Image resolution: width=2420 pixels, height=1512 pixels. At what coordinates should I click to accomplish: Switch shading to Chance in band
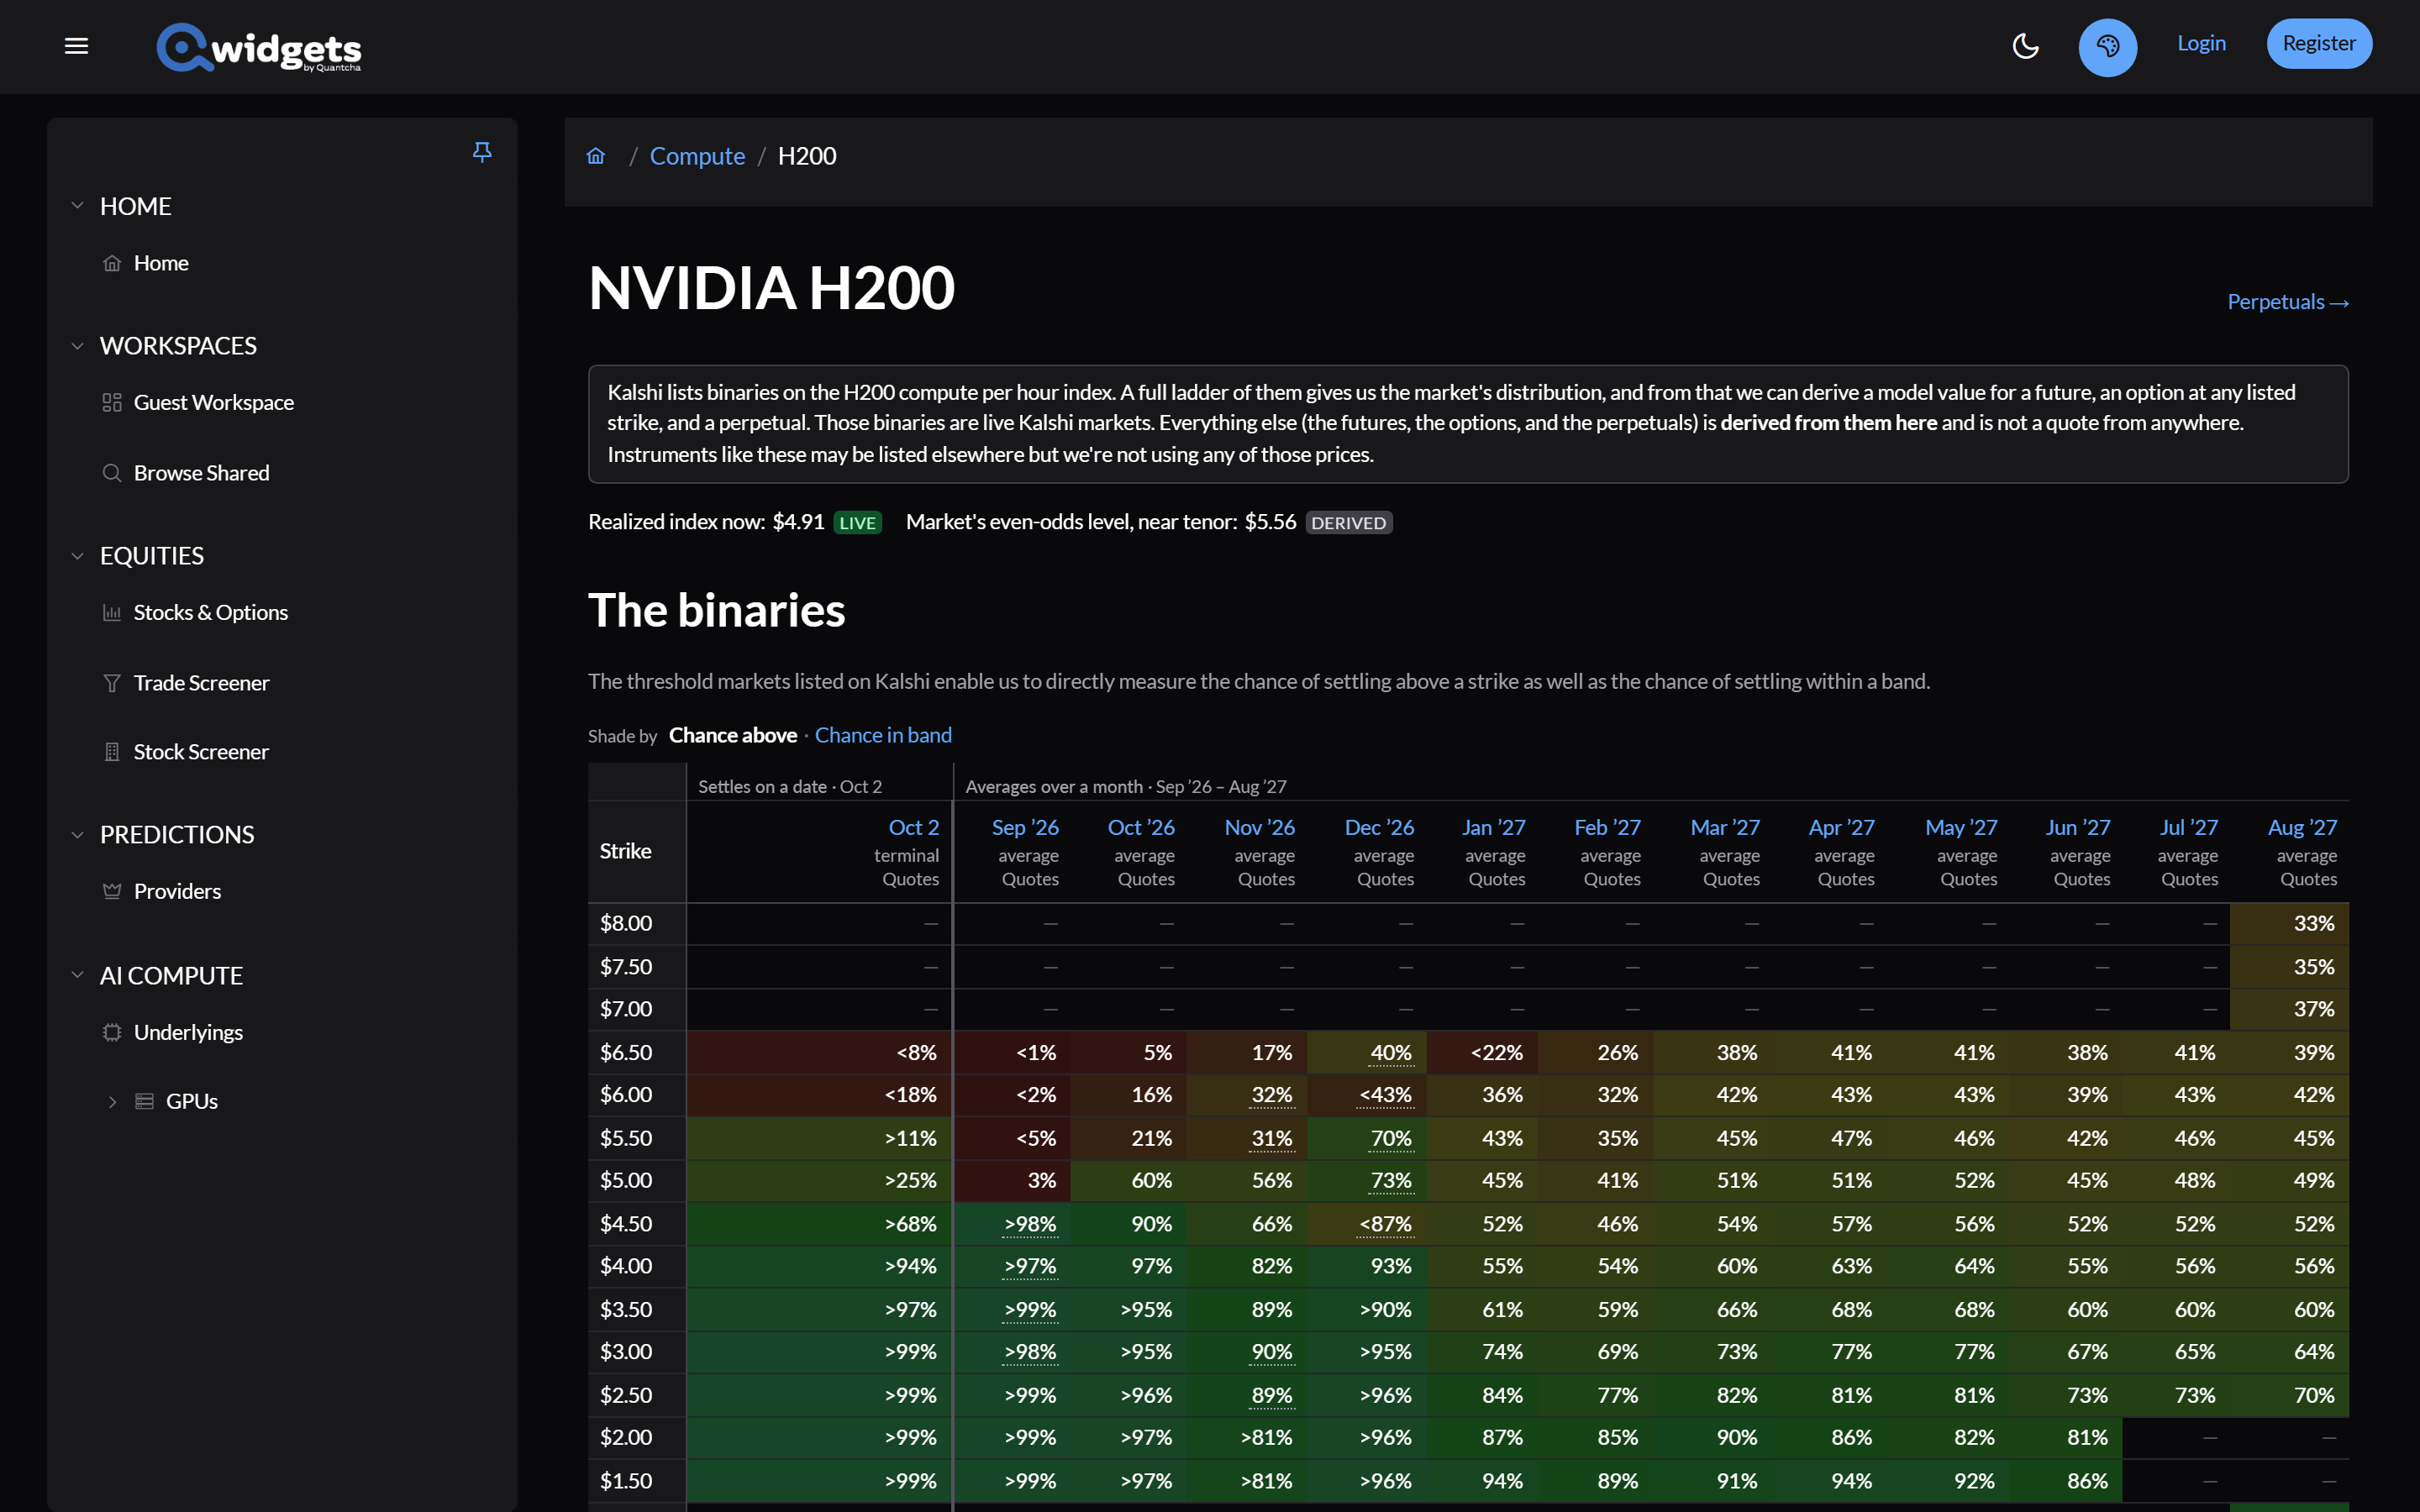point(883,735)
